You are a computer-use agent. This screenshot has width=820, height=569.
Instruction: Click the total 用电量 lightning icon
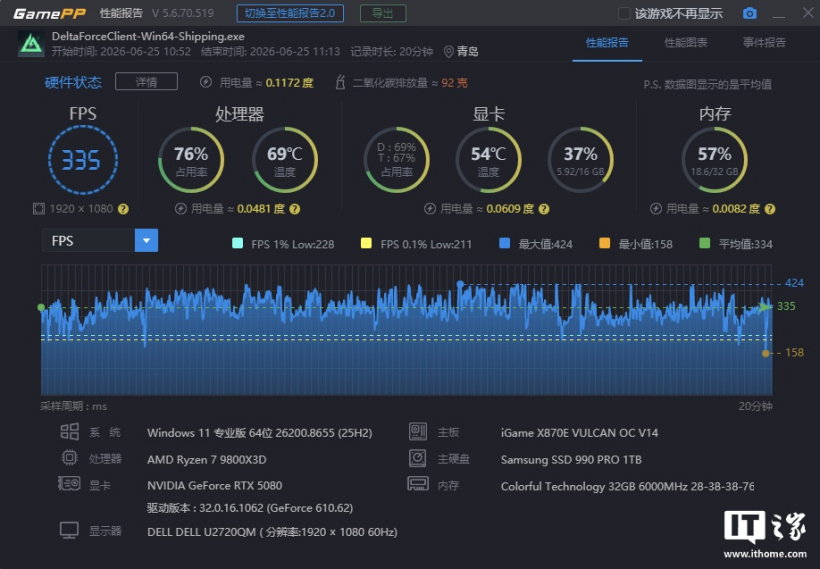(206, 82)
